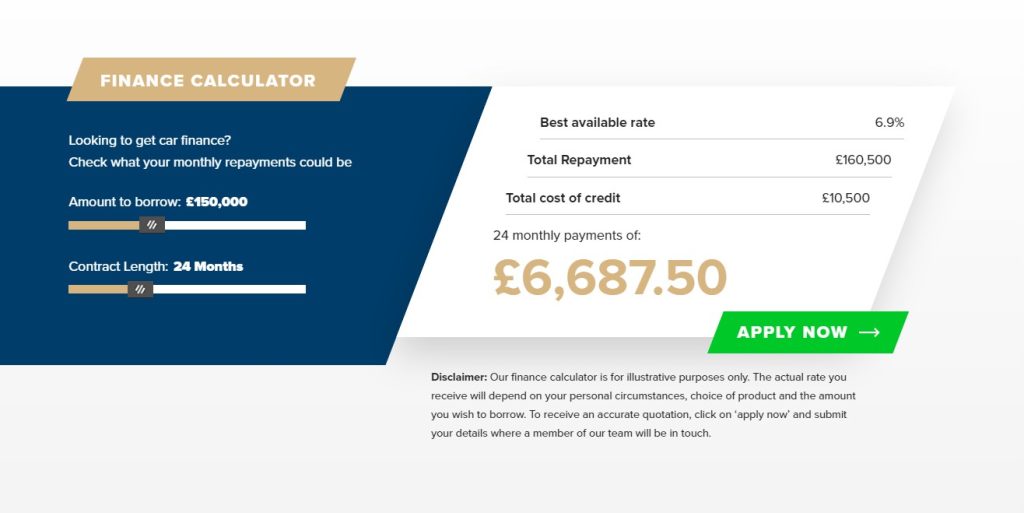Click the Apply Now button
The image size is (1024, 513).
click(x=808, y=332)
